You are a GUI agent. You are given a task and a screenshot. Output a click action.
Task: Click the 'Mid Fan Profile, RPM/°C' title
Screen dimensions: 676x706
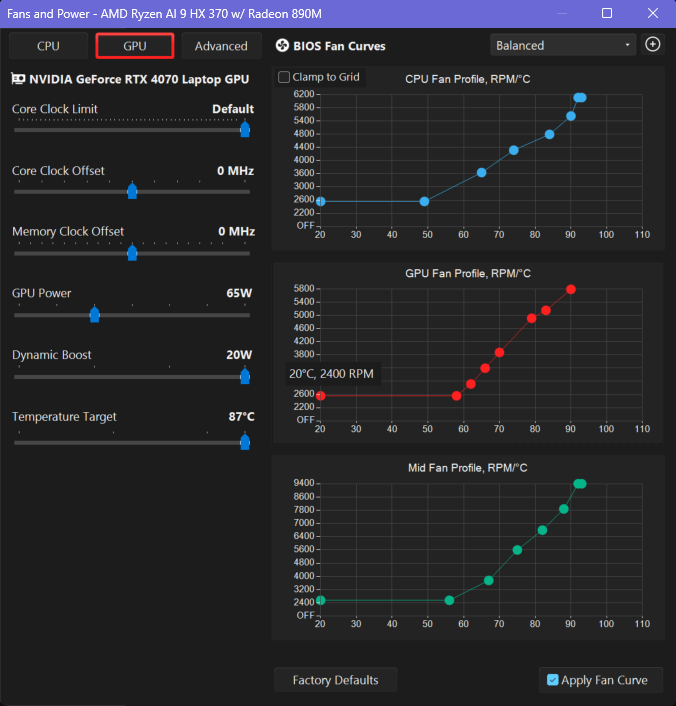tap(467, 468)
